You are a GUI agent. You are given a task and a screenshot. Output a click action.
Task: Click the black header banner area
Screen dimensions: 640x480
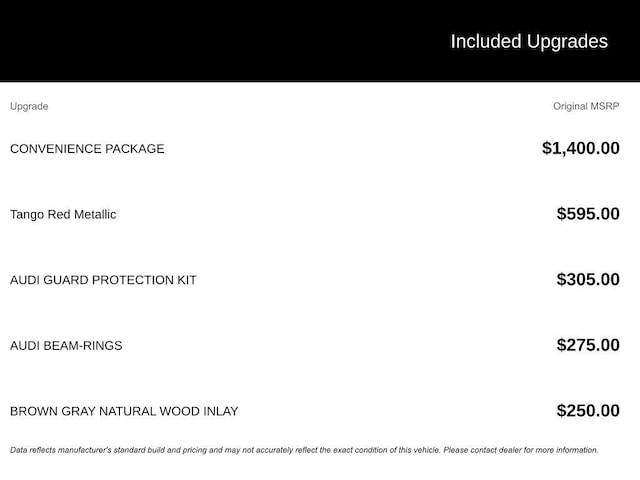pos(320,41)
